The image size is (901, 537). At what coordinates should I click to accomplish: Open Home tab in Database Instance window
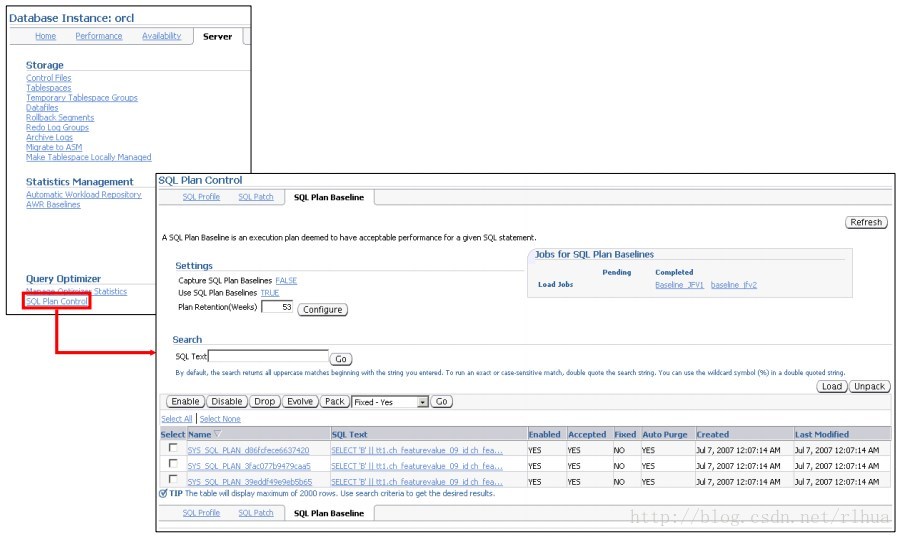(x=45, y=36)
